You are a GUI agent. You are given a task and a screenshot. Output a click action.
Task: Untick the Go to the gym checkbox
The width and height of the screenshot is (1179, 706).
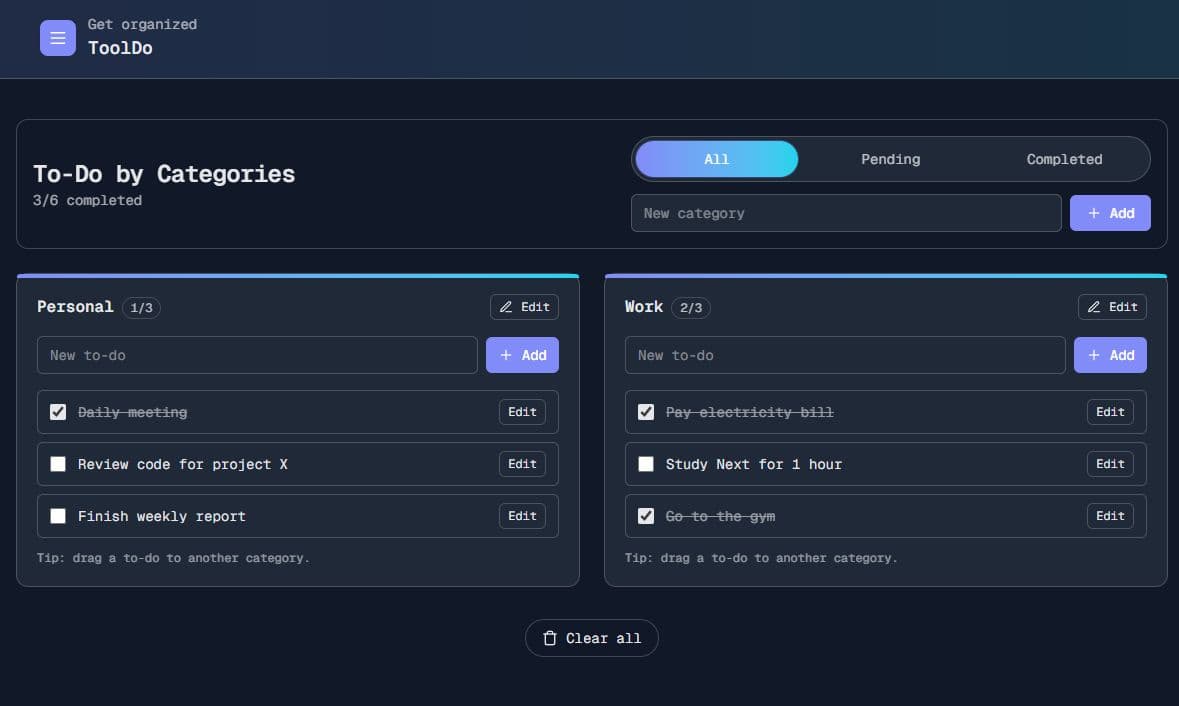pyautogui.click(x=646, y=516)
